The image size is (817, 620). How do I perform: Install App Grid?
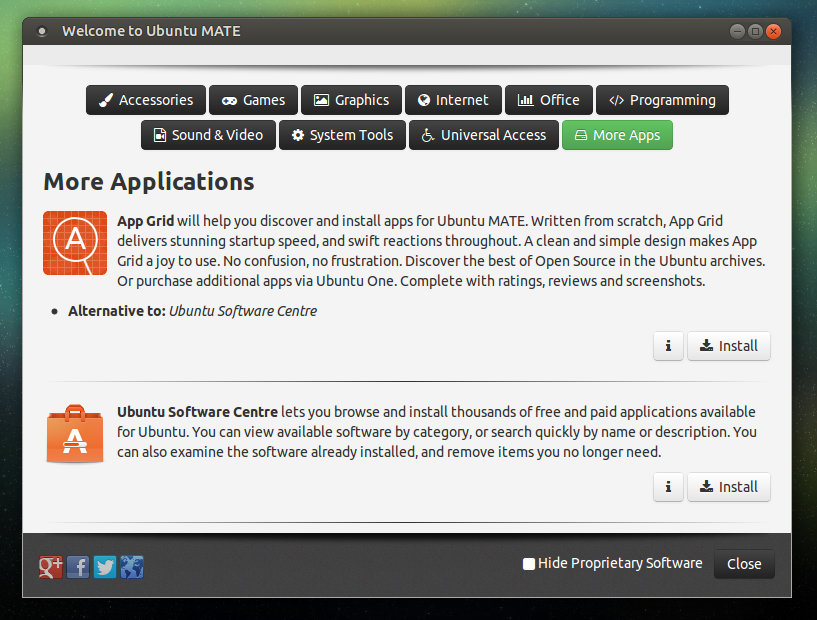click(728, 346)
